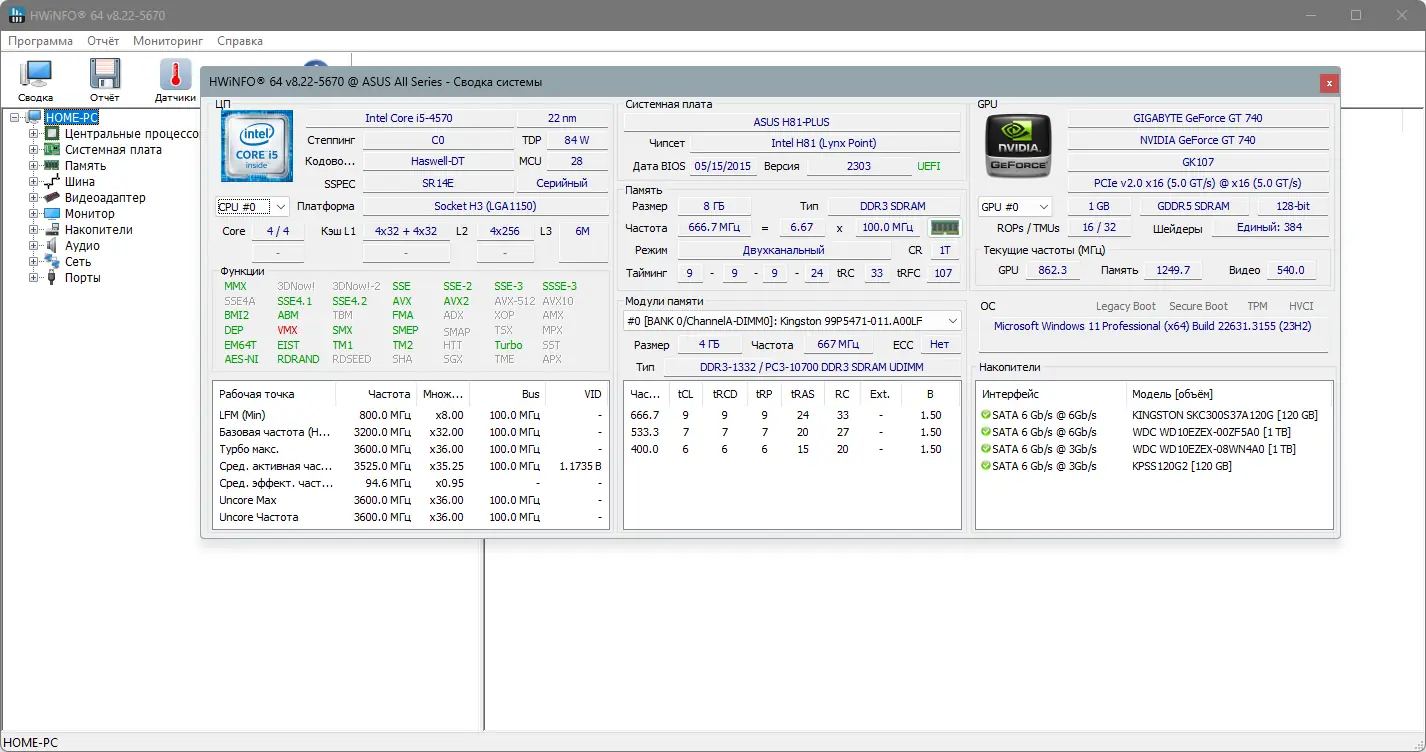
Task: Open the CPU #0 selector dropdown
Action: [252, 207]
